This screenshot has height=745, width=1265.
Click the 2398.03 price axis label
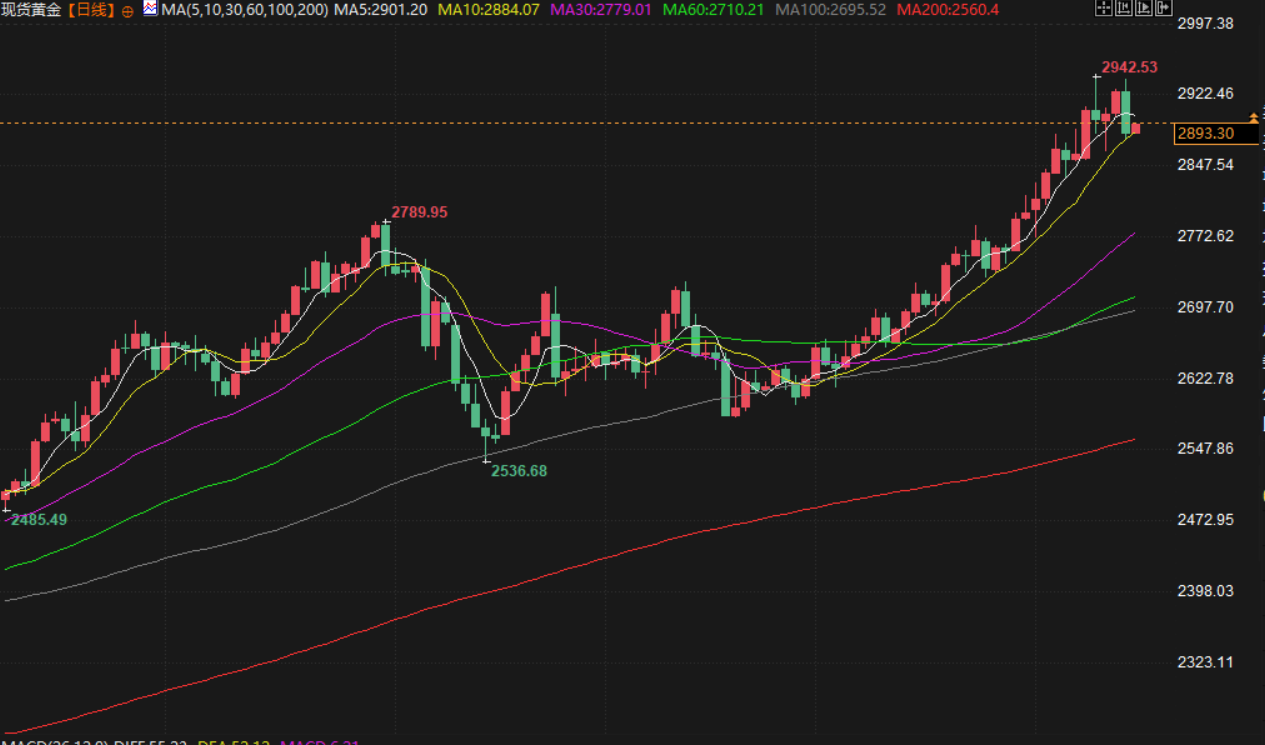click(1205, 590)
